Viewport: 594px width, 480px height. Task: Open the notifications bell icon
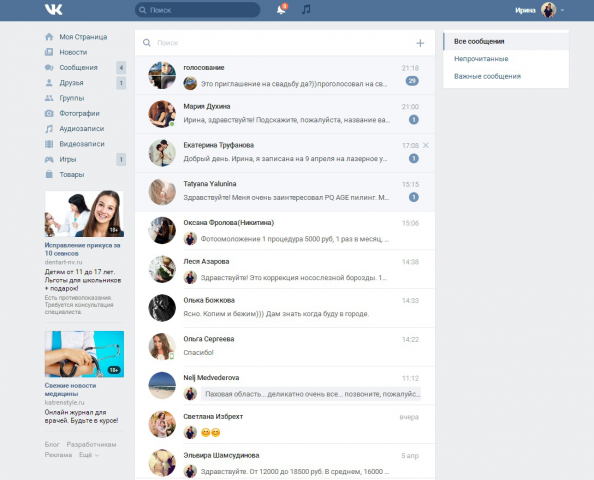point(281,9)
